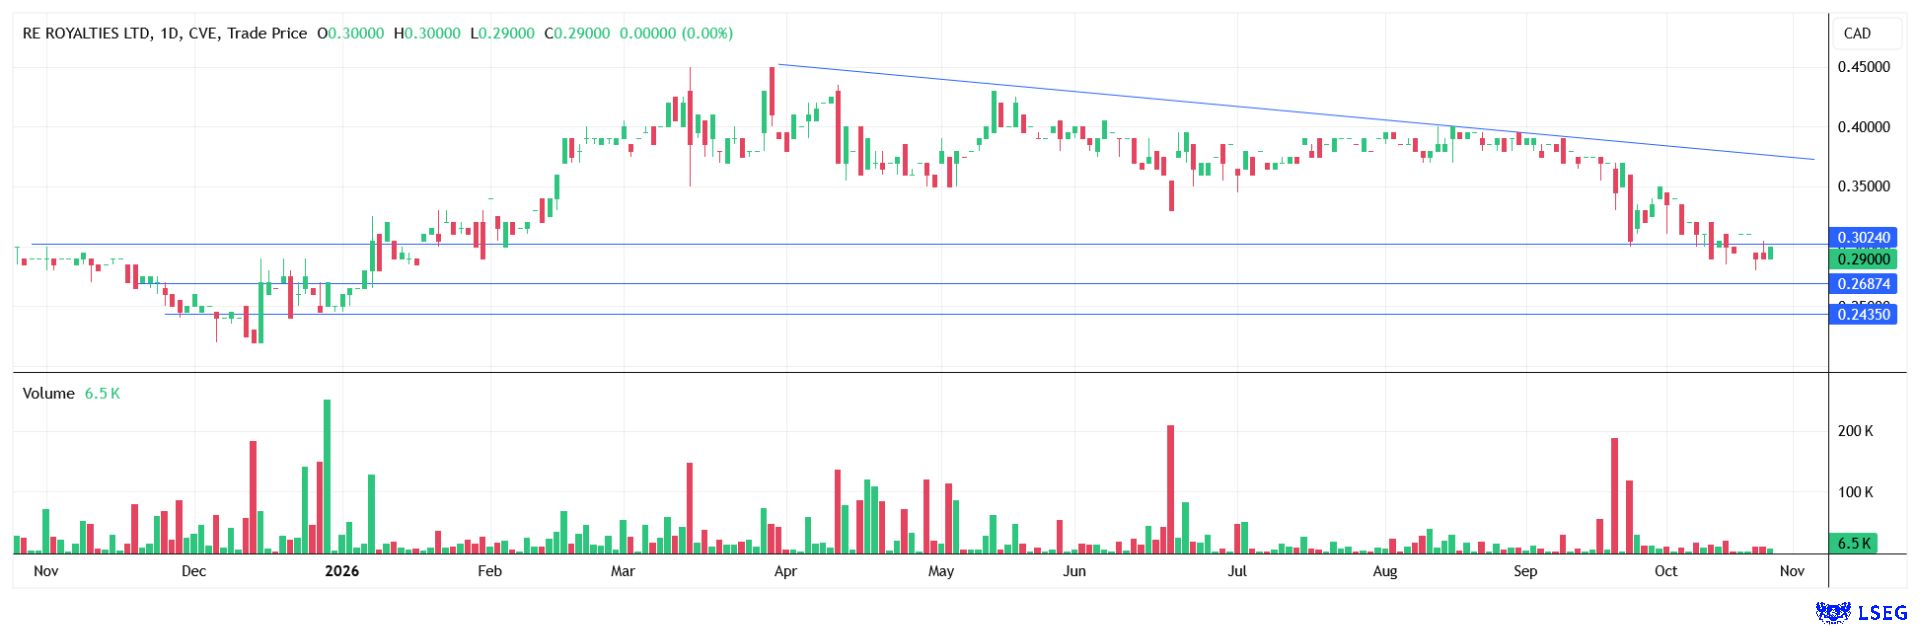Click the close price value C0.29000

point(577,33)
